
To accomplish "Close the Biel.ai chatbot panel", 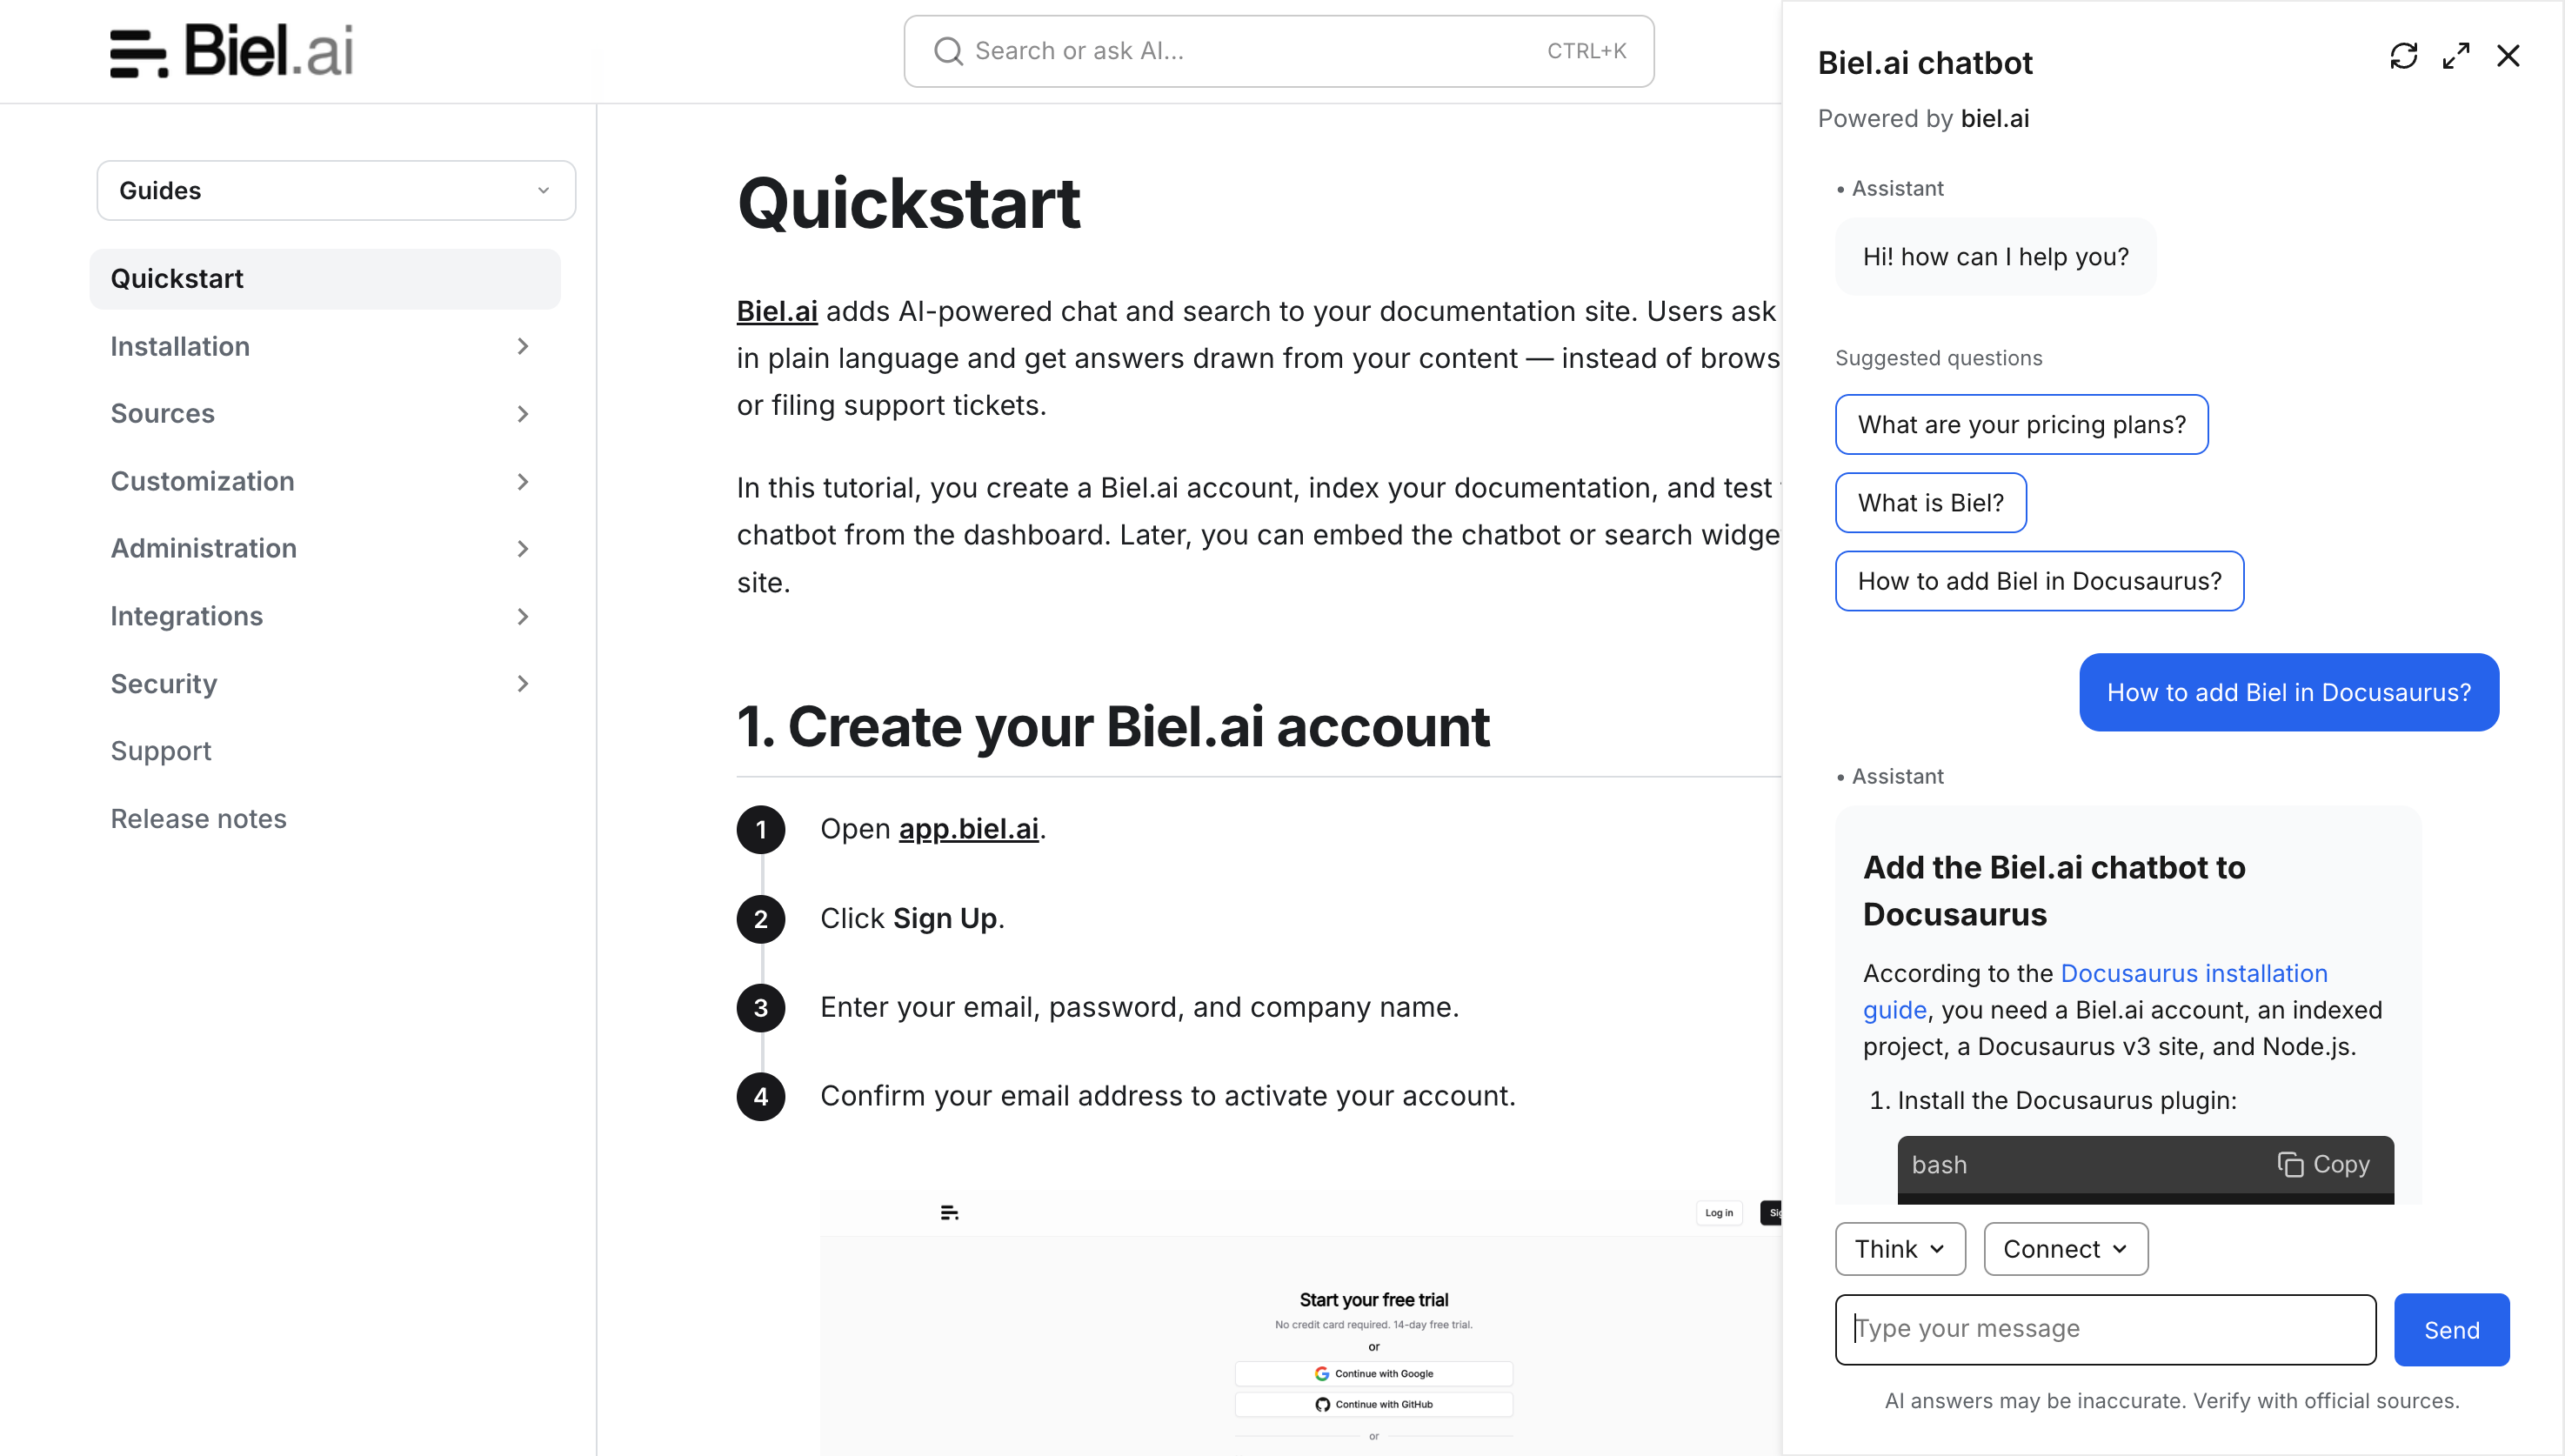I will pyautogui.click(x=2508, y=56).
